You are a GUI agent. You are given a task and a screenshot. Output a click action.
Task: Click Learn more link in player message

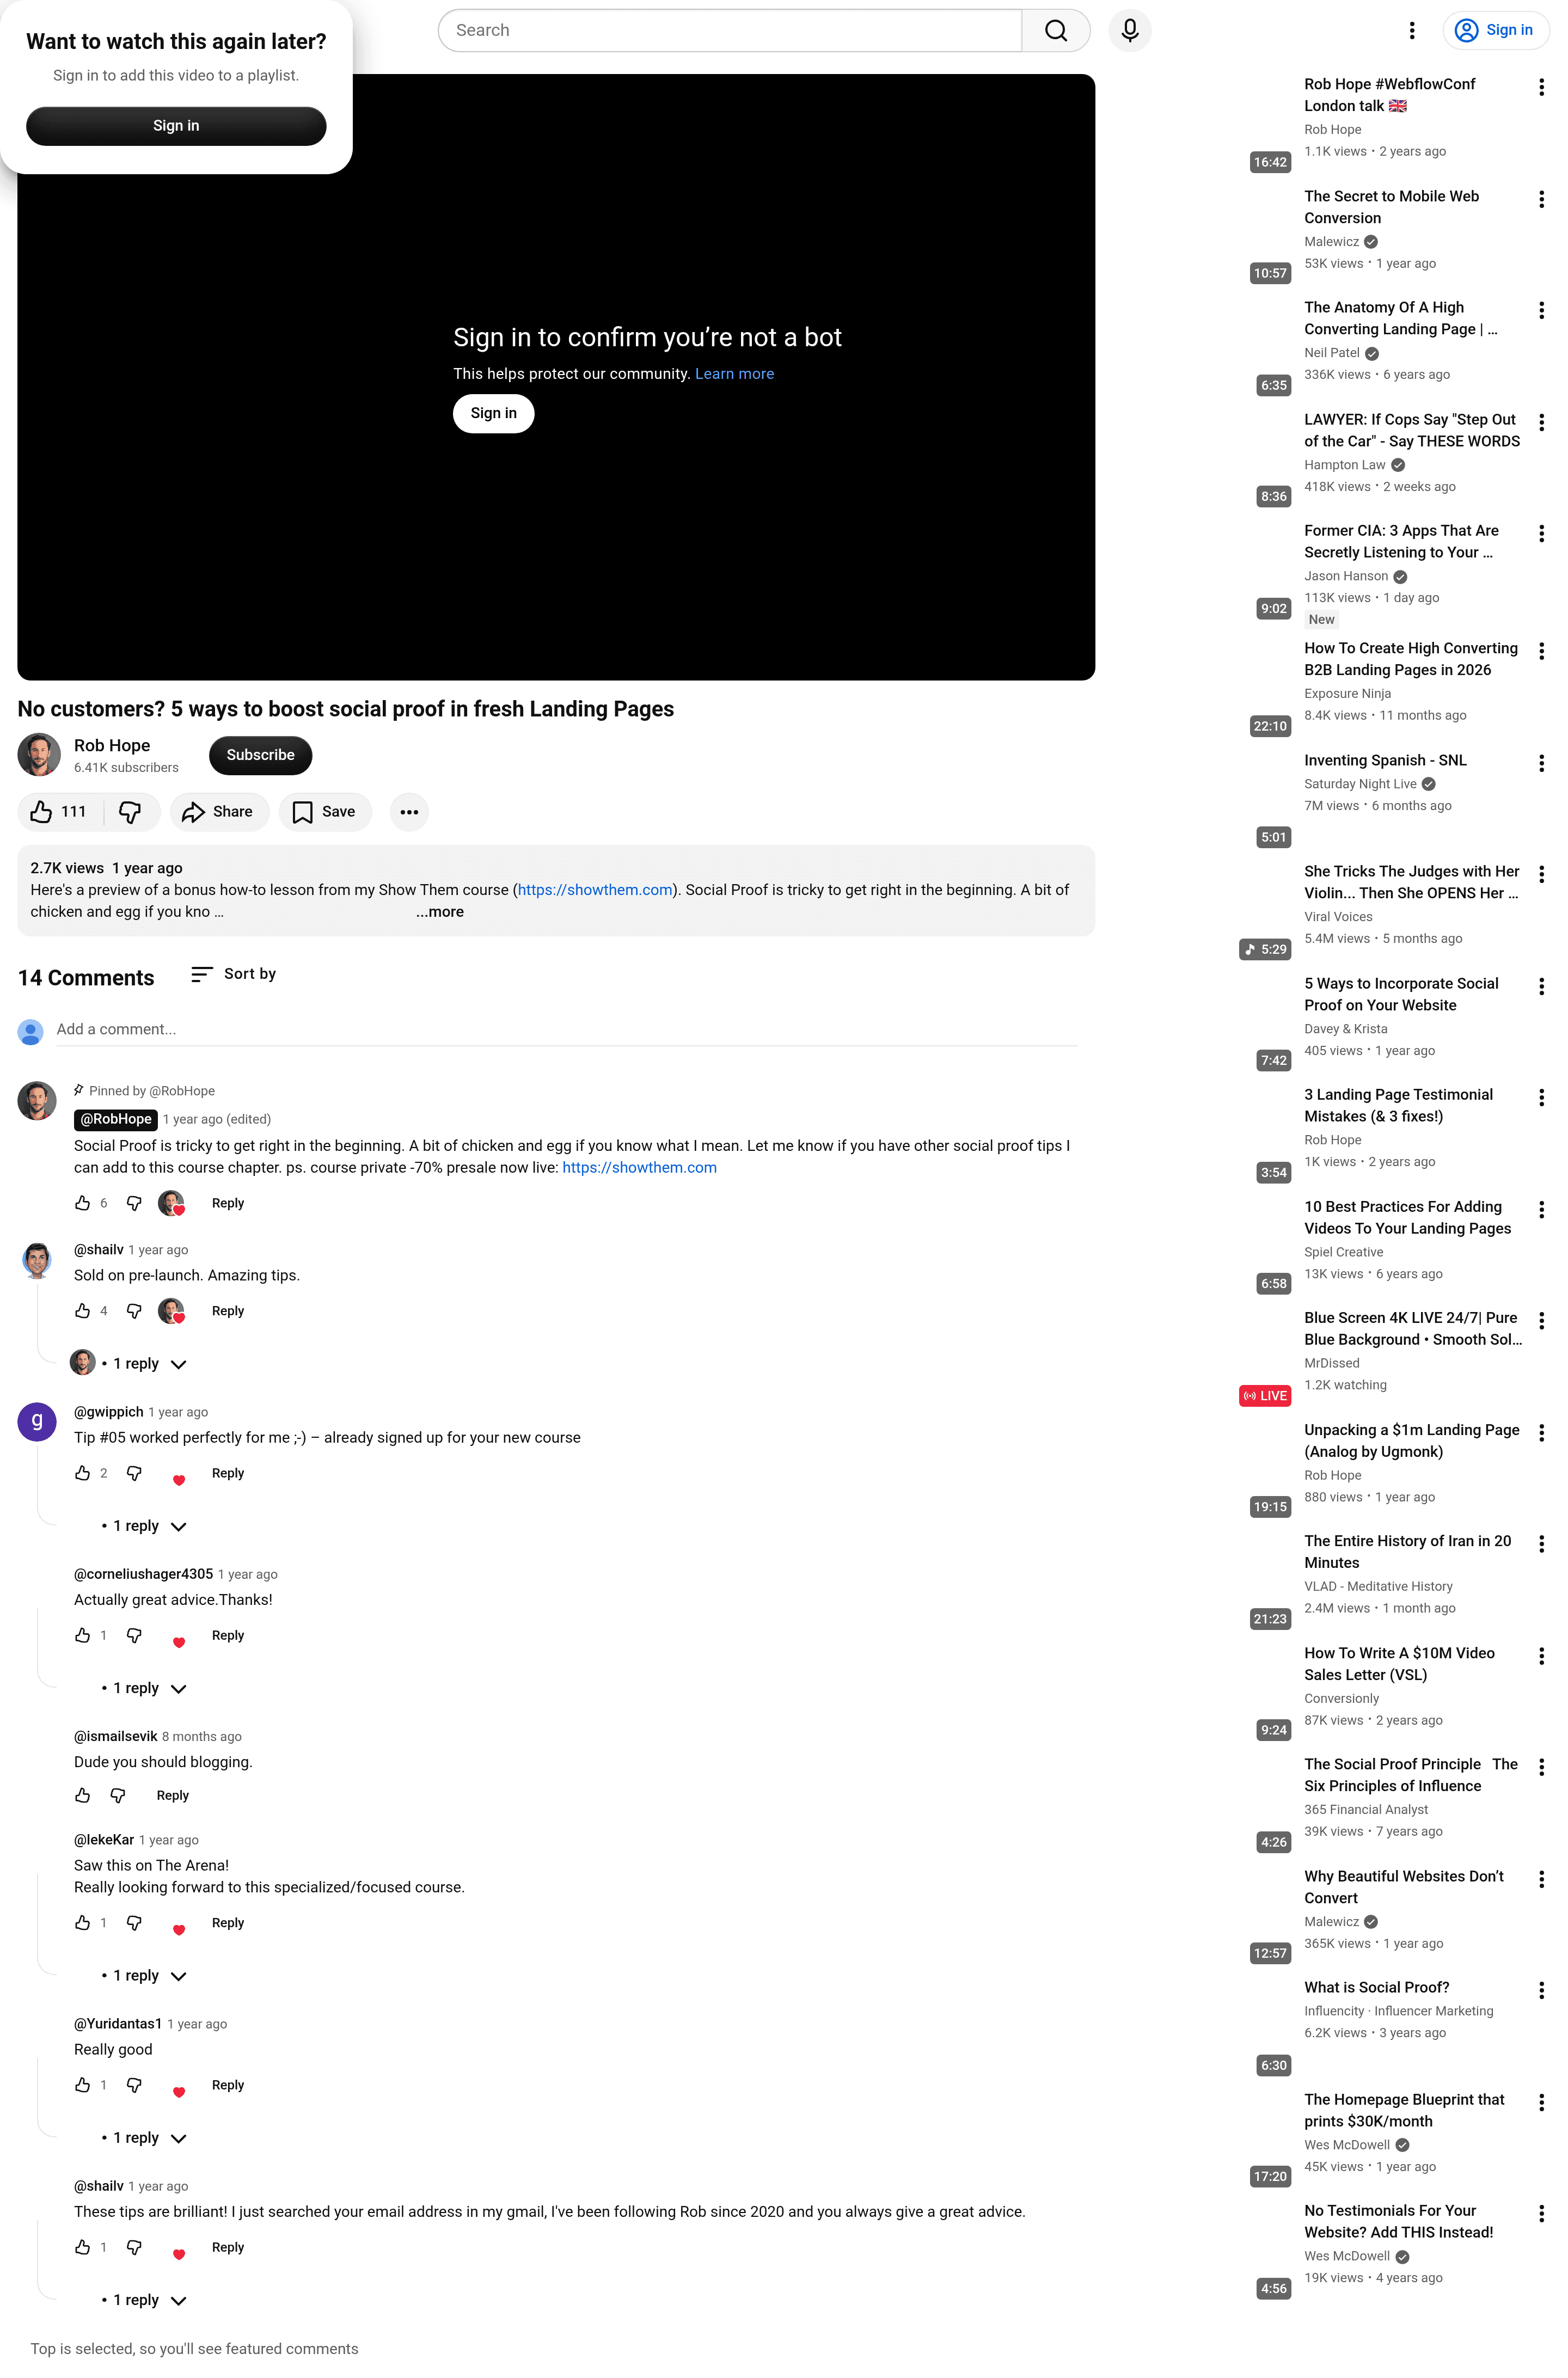tap(735, 374)
